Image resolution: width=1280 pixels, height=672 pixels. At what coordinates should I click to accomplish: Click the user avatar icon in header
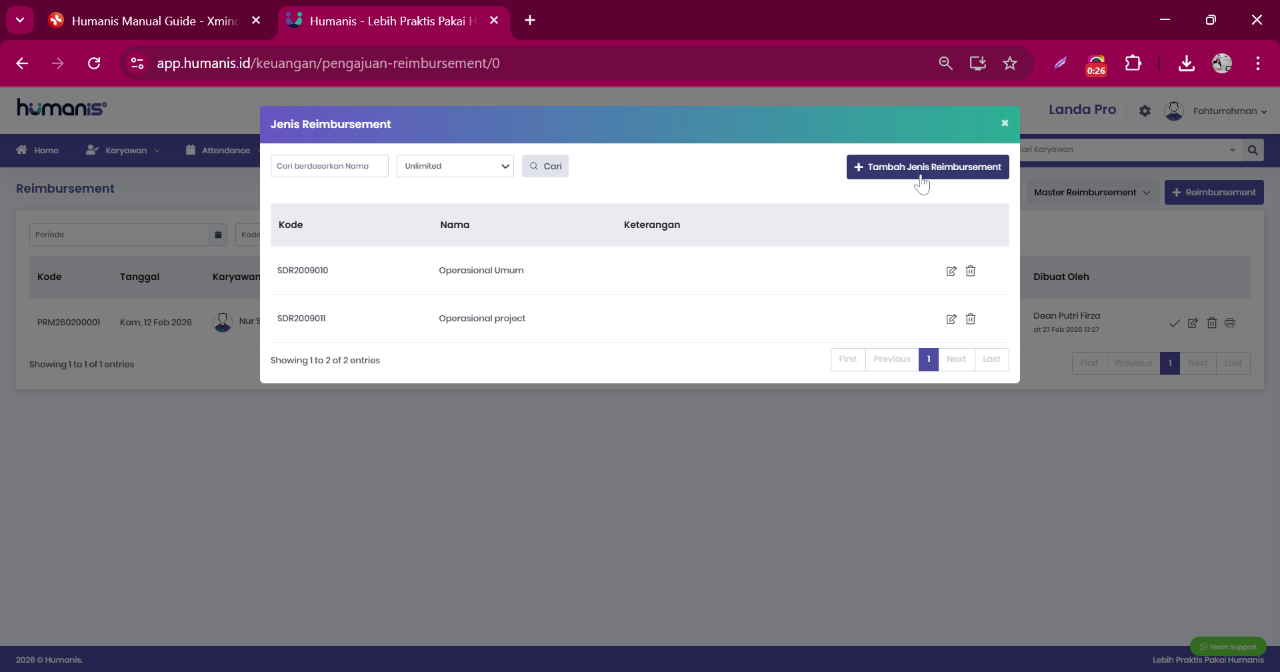(1174, 111)
